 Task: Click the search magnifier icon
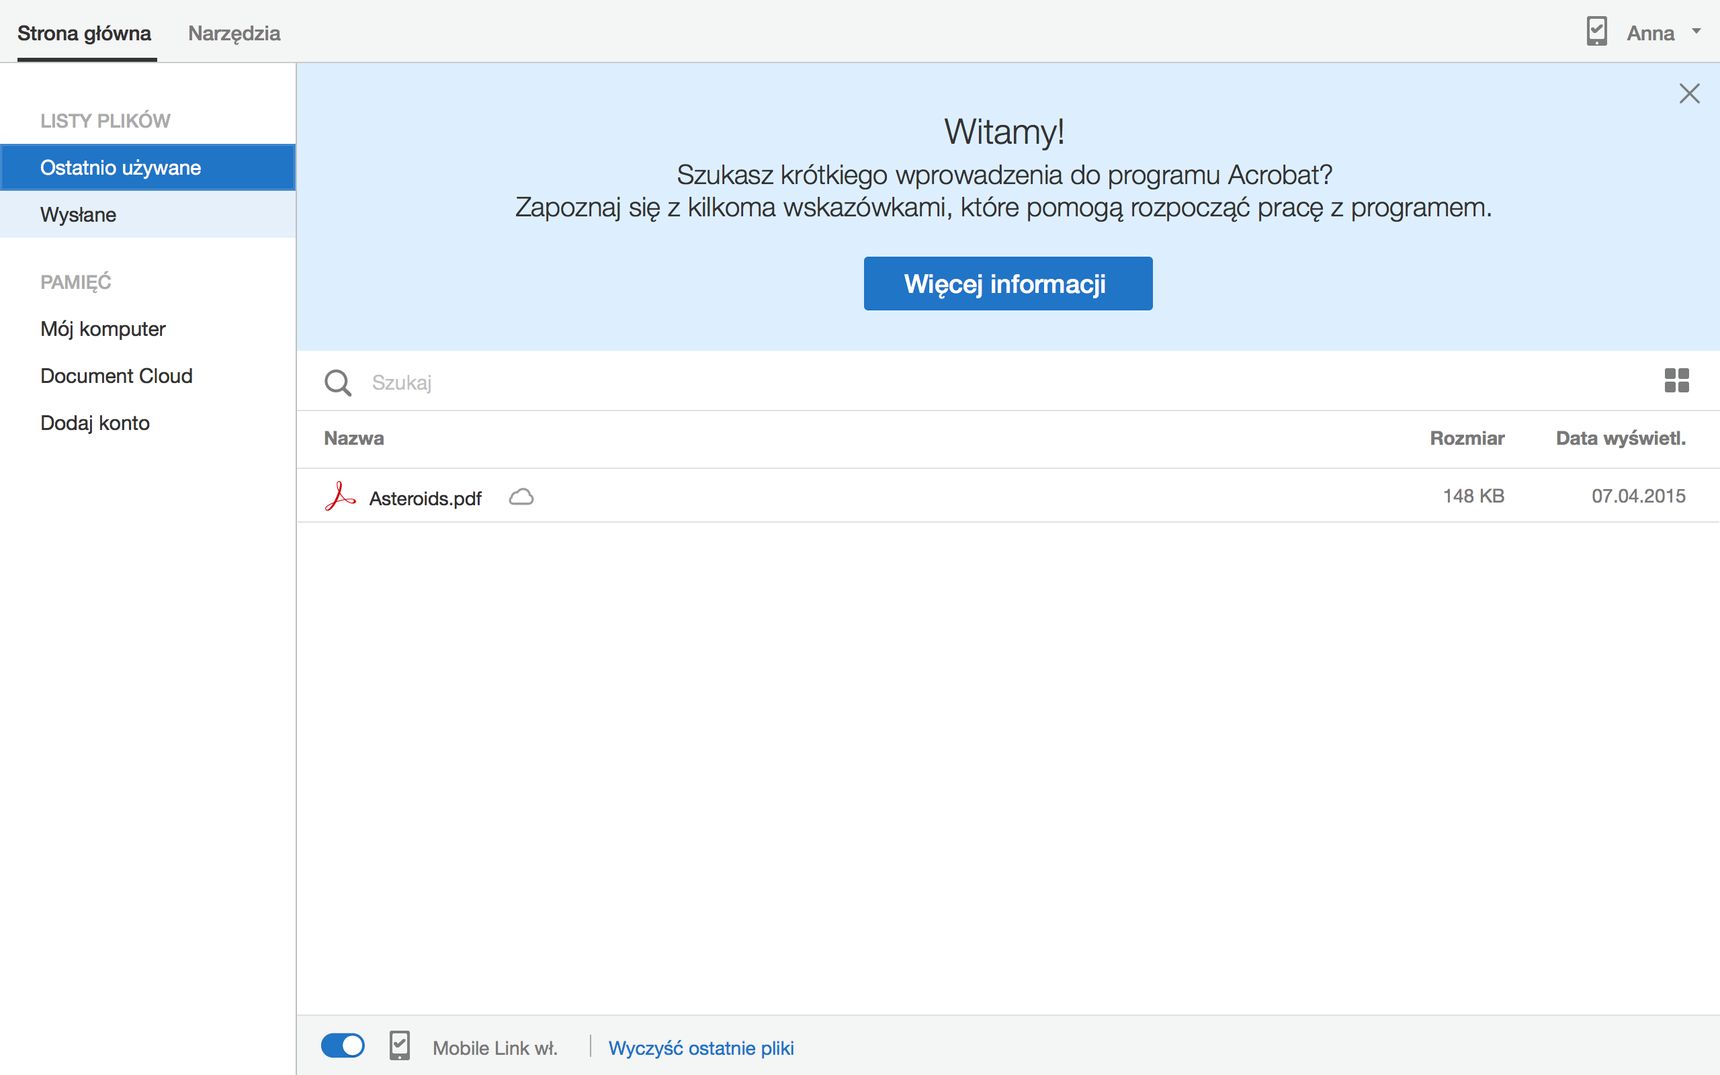pyautogui.click(x=338, y=383)
